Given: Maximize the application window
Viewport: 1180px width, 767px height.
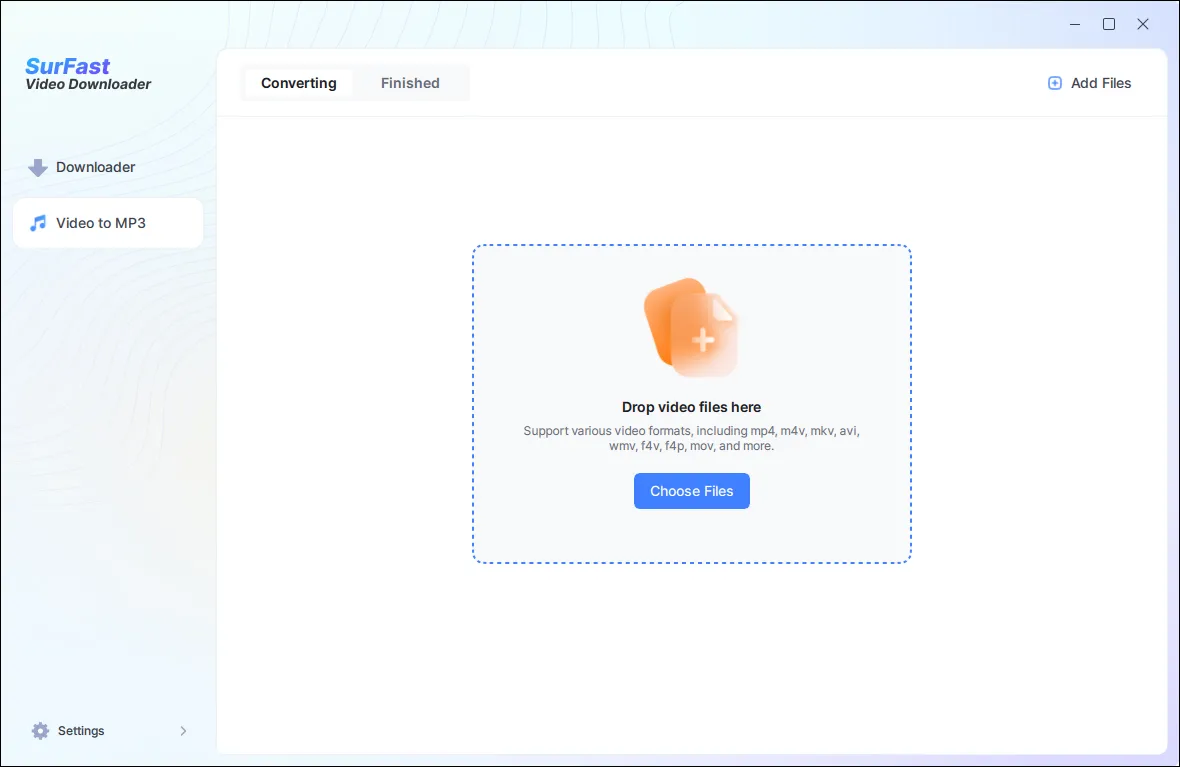Looking at the screenshot, I should [1109, 24].
